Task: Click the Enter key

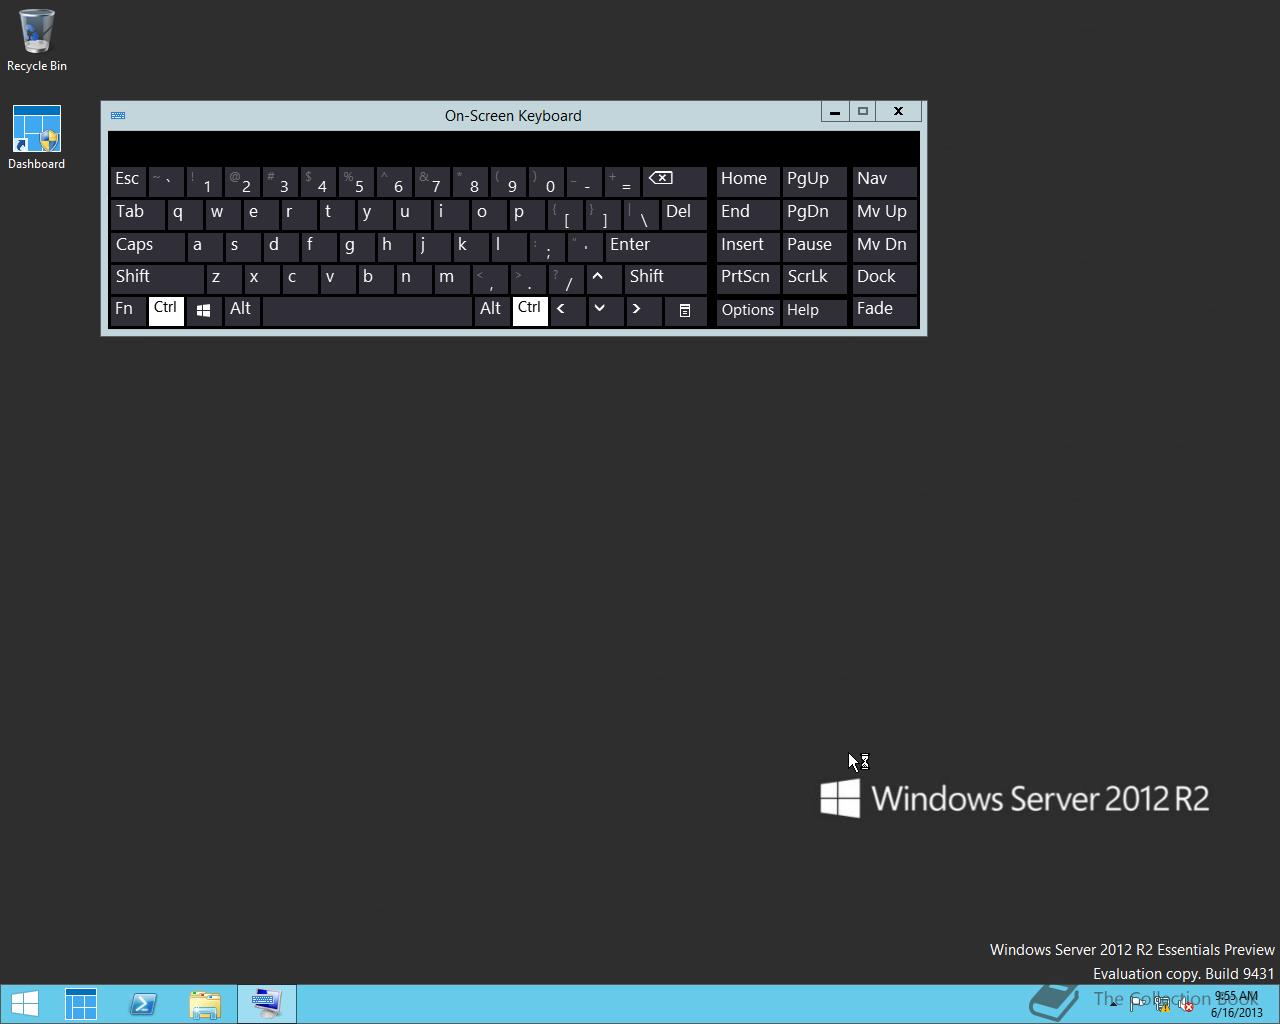Action: coord(655,246)
